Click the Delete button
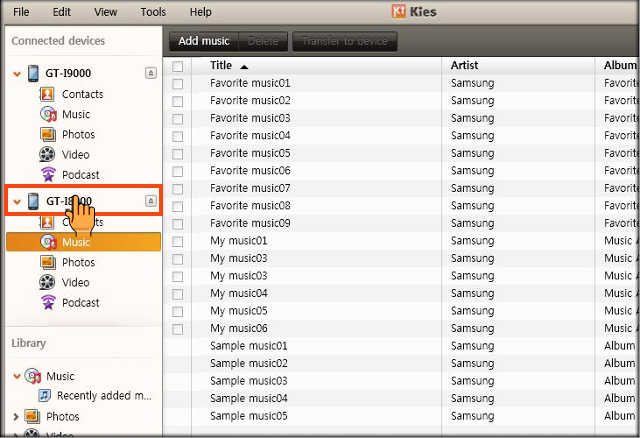The height and width of the screenshot is (438, 640). coord(263,41)
